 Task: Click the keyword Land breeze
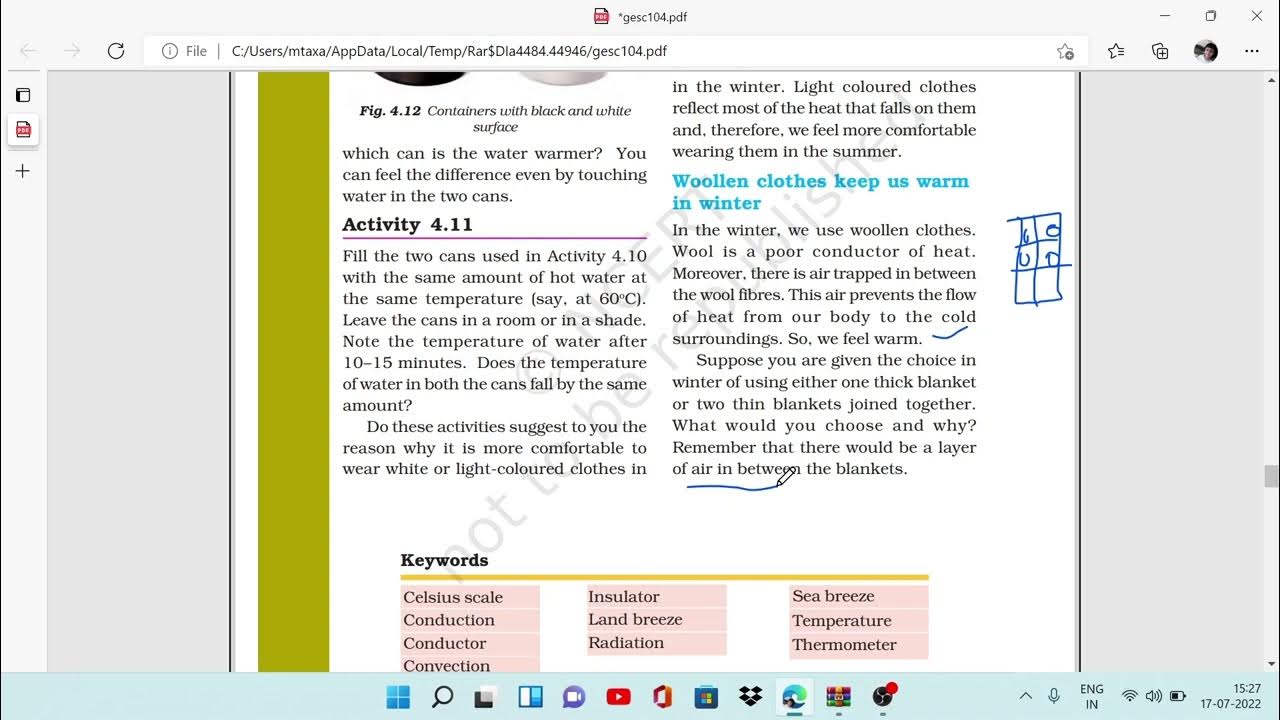coord(635,620)
